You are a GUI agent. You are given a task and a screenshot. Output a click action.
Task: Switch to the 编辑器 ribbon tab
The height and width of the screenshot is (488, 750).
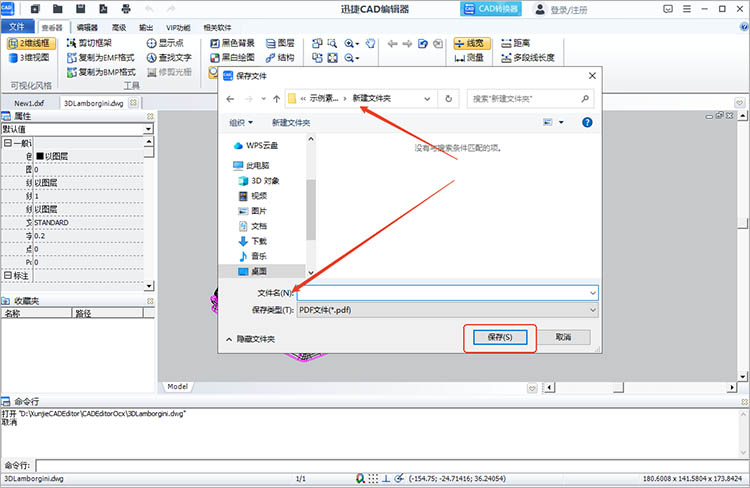[x=87, y=28]
